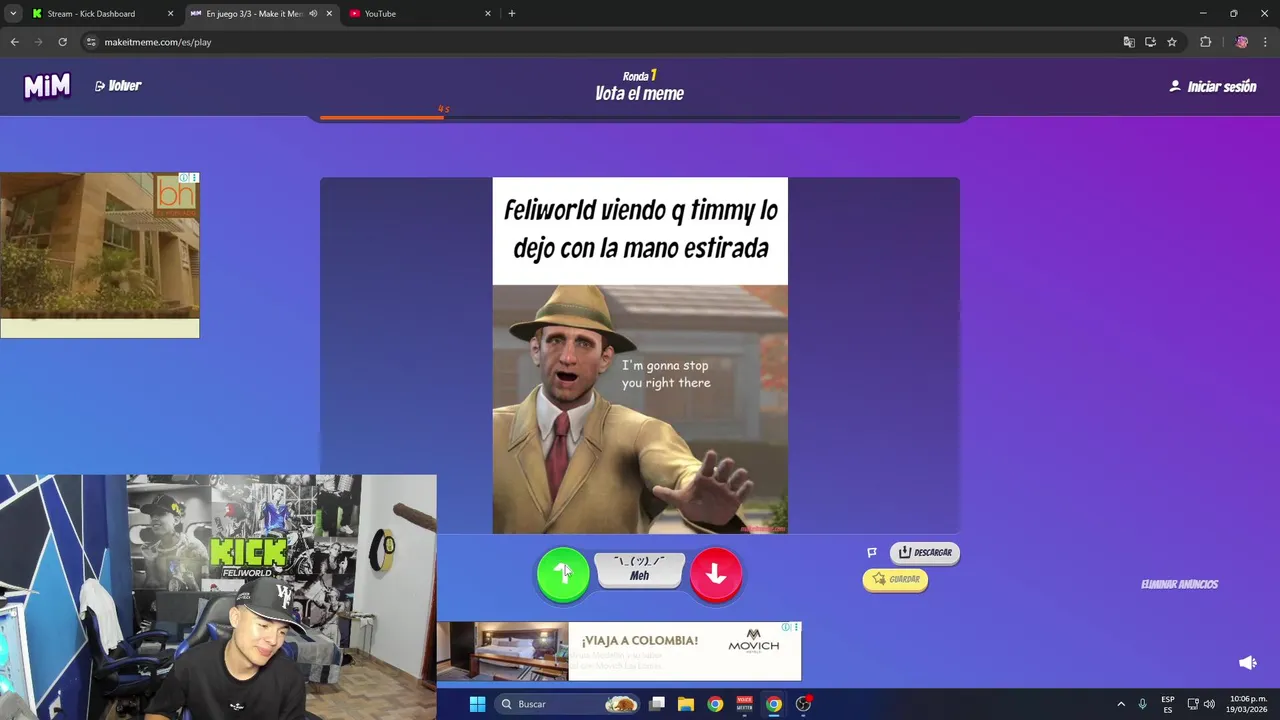Screen dimensions: 1280x720
Task: Close the Kick Dashboard tab
Action: (x=170, y=14)
